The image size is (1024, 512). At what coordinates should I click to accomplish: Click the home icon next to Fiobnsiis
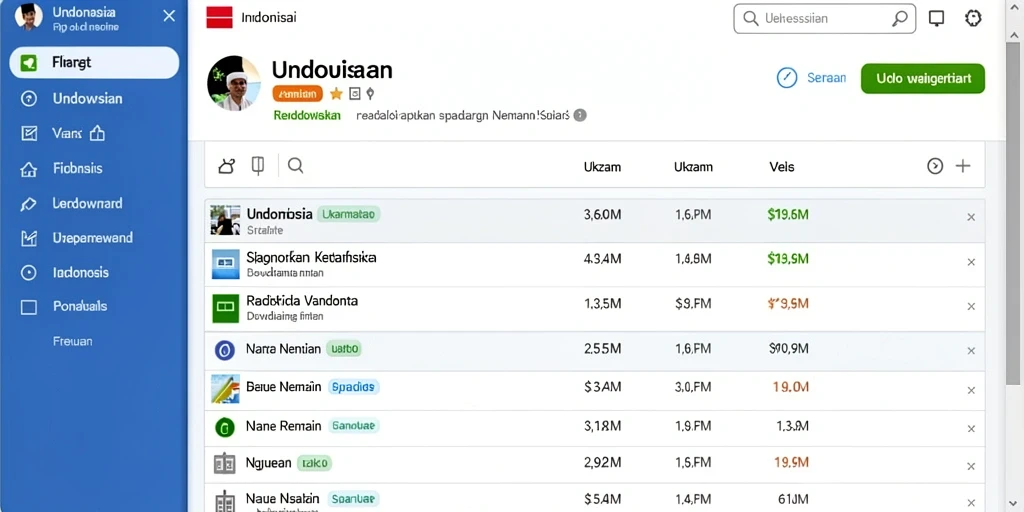pyautogui.click(x=29, y=169)
